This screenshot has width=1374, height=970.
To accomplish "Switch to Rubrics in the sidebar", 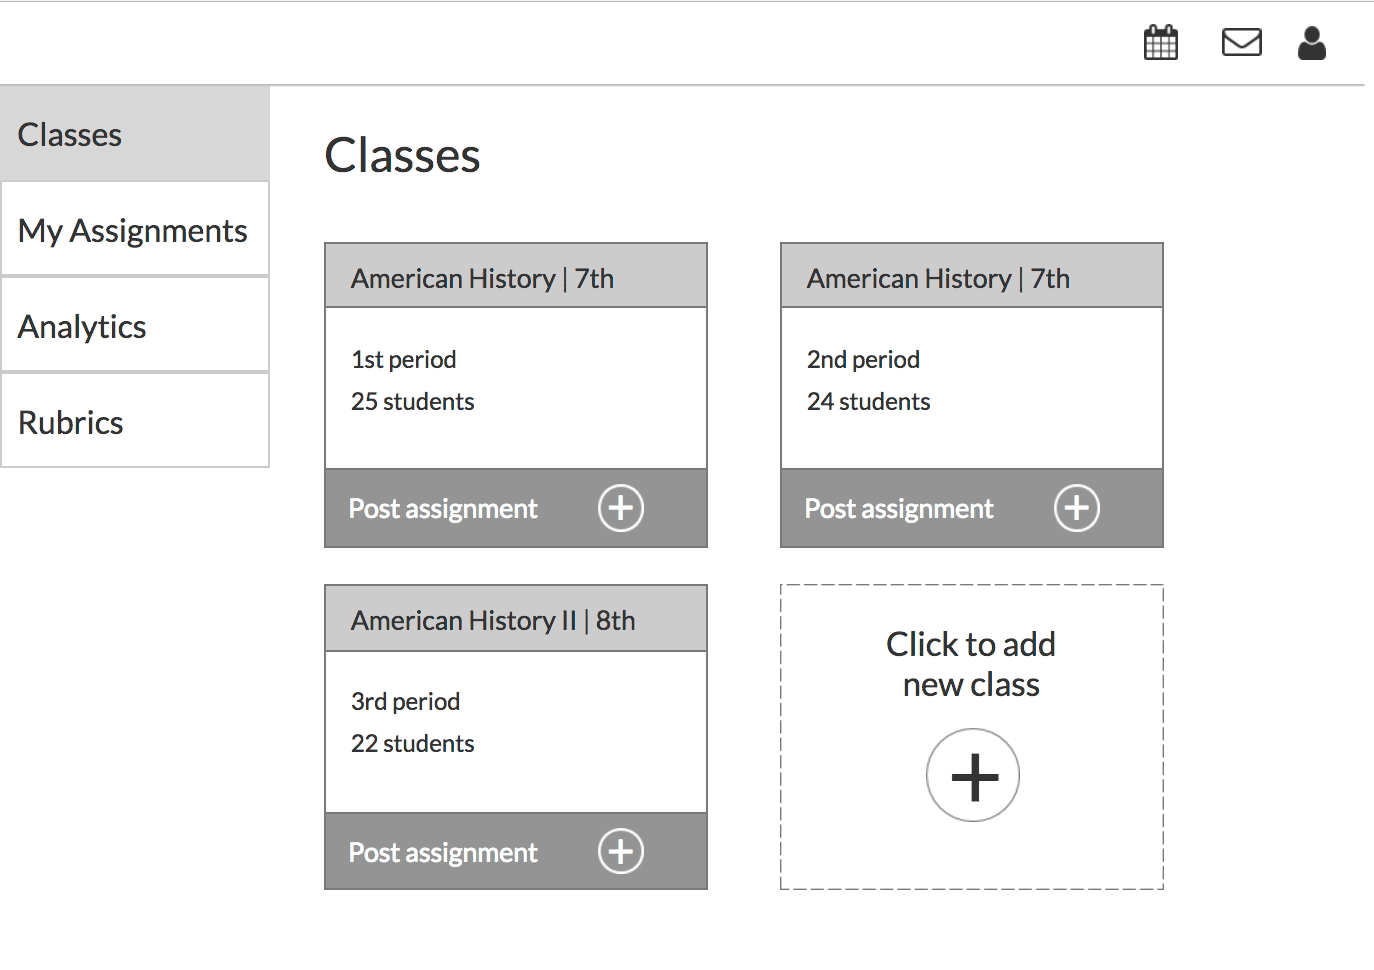I will click(71, 422).
